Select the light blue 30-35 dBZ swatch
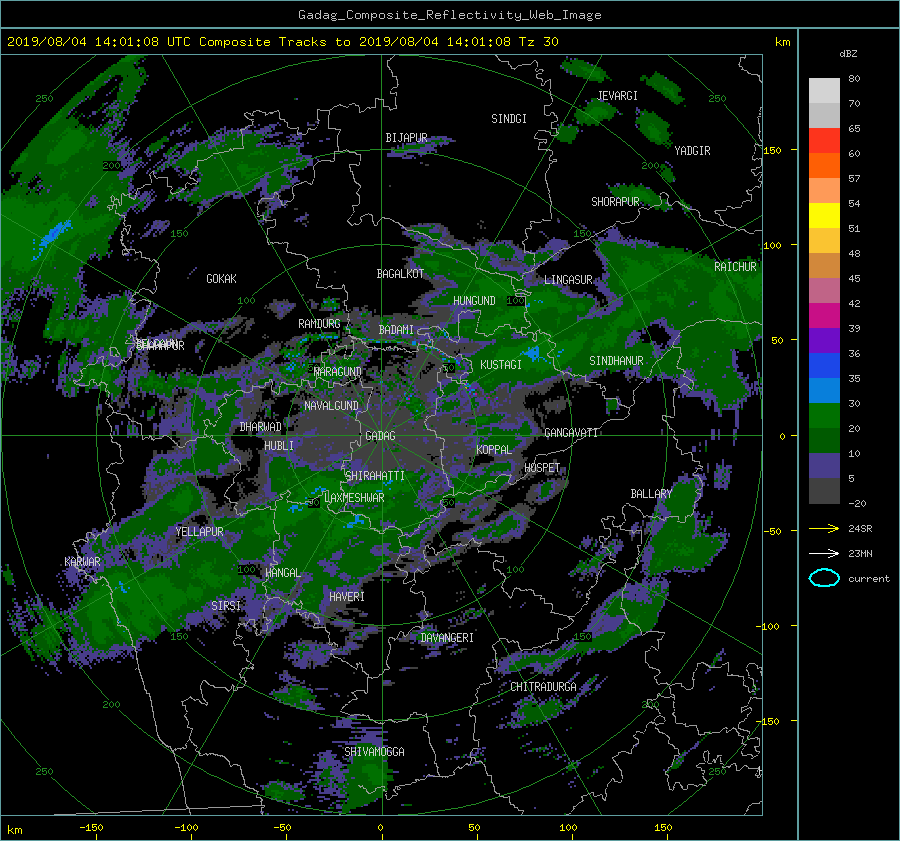 coord(824,390)
